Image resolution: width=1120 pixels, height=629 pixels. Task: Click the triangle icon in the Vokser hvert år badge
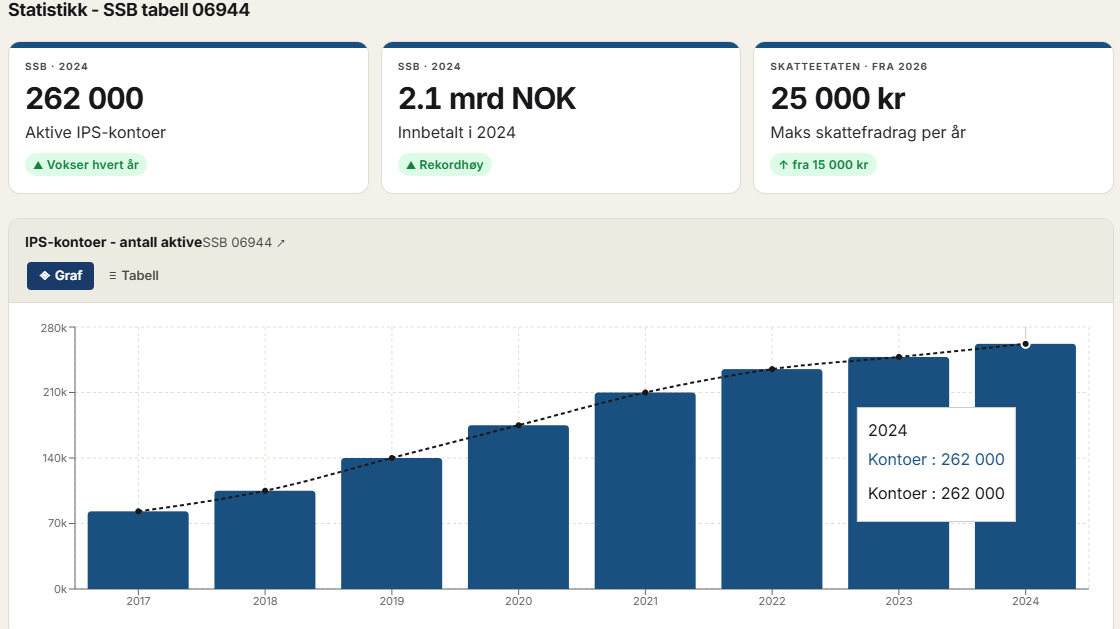click(38, 165)
